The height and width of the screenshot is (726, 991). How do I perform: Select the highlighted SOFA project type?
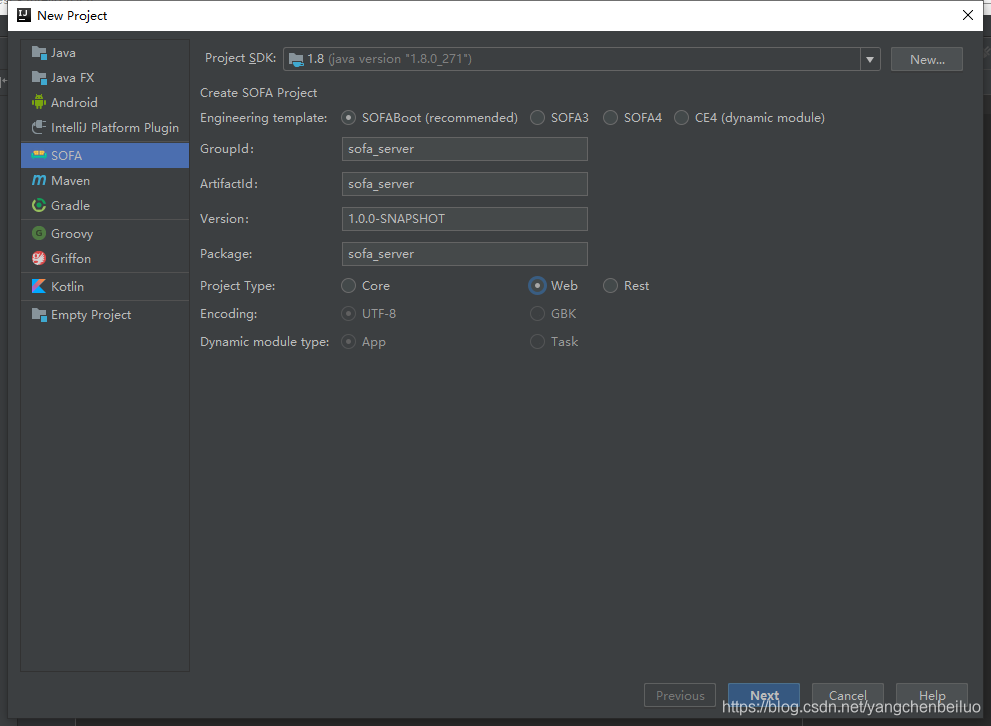pos(105,155)
